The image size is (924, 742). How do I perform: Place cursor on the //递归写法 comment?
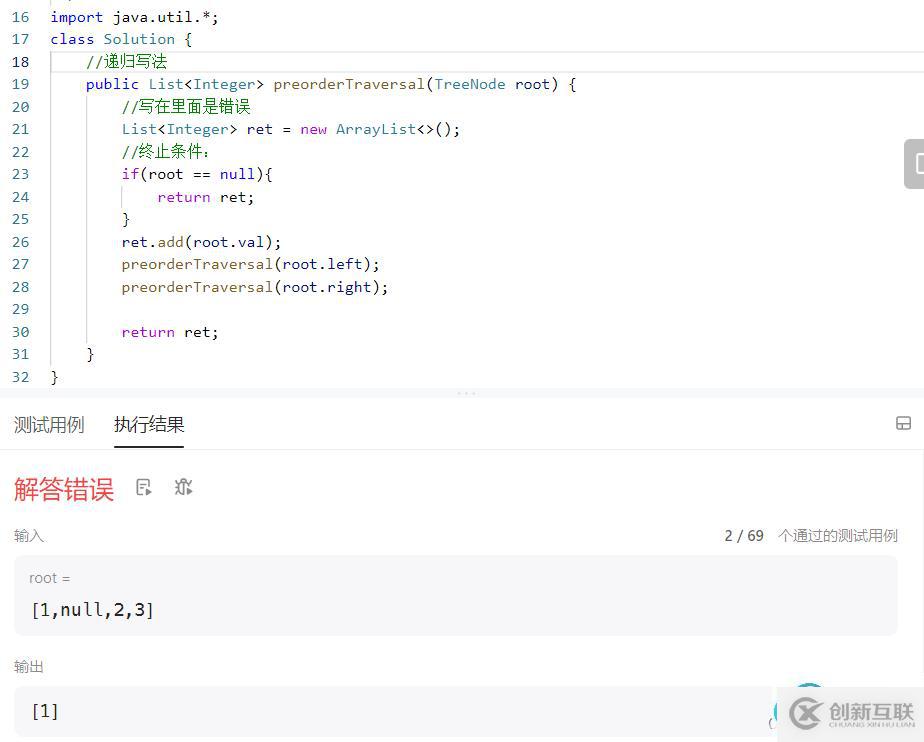(x=126, y=62)
